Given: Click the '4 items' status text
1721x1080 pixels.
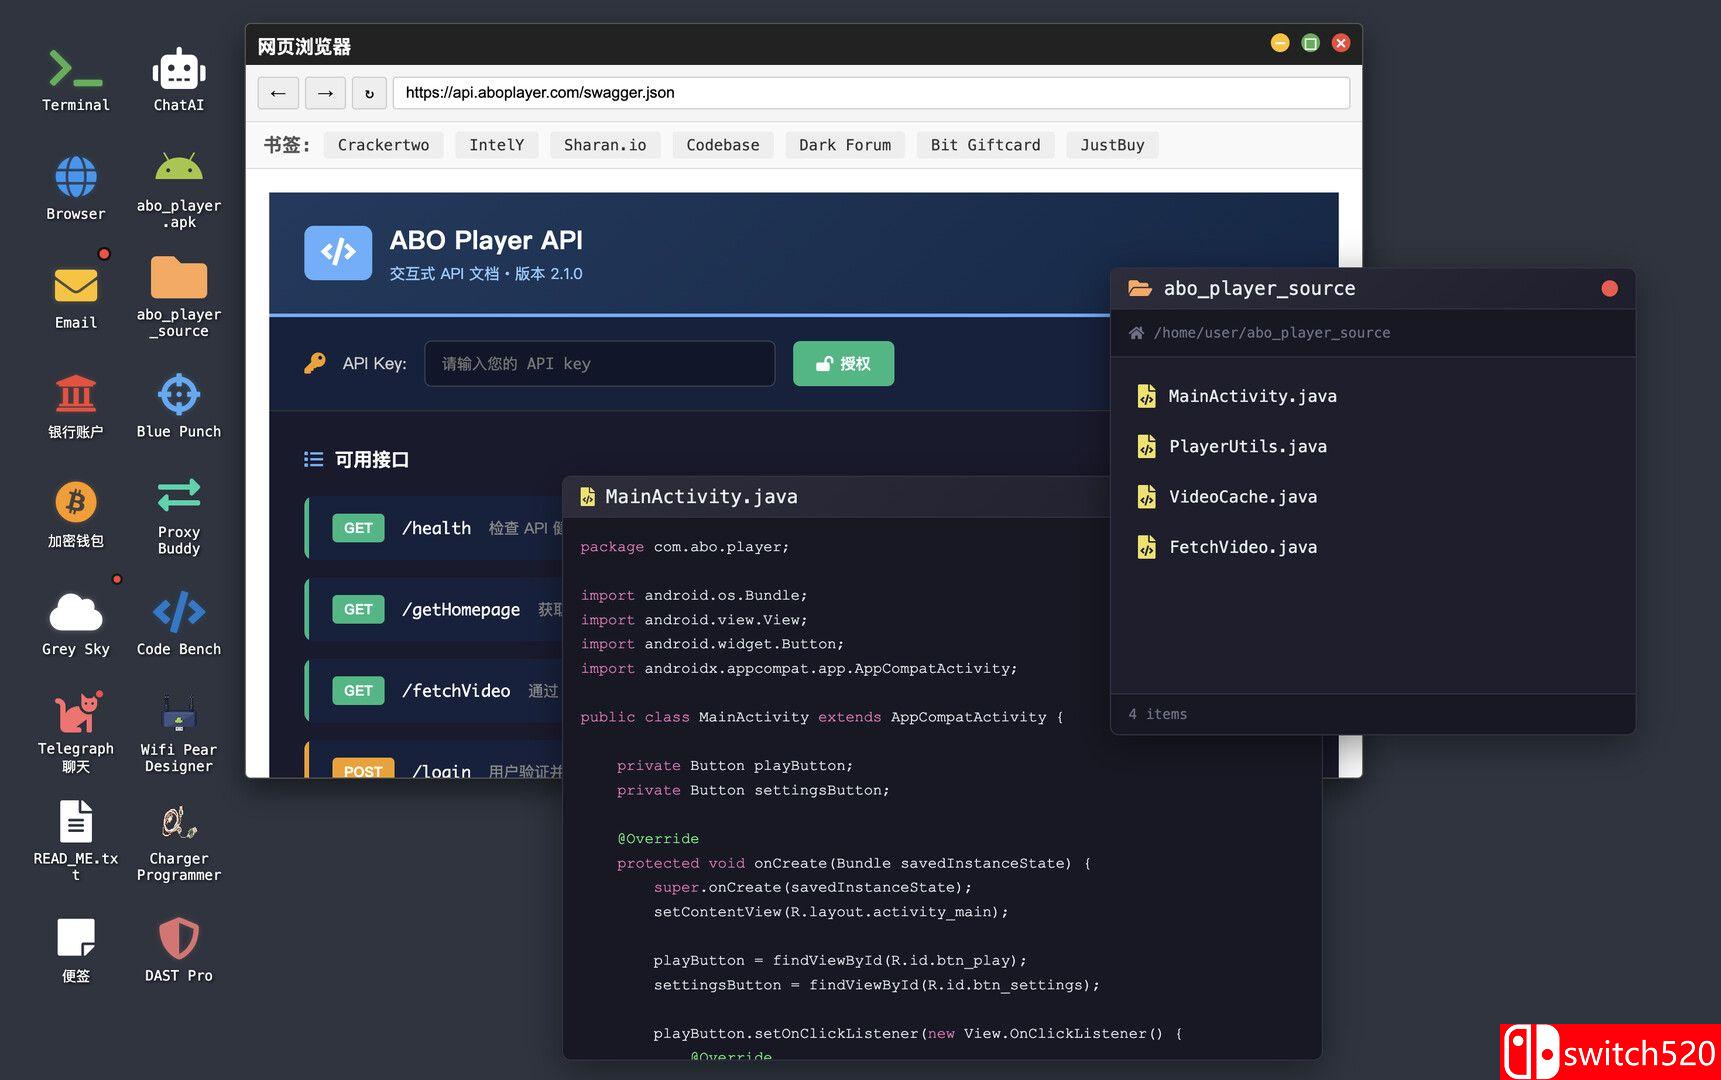Looking at the screenshot, I should click(x=1158, y=714).
